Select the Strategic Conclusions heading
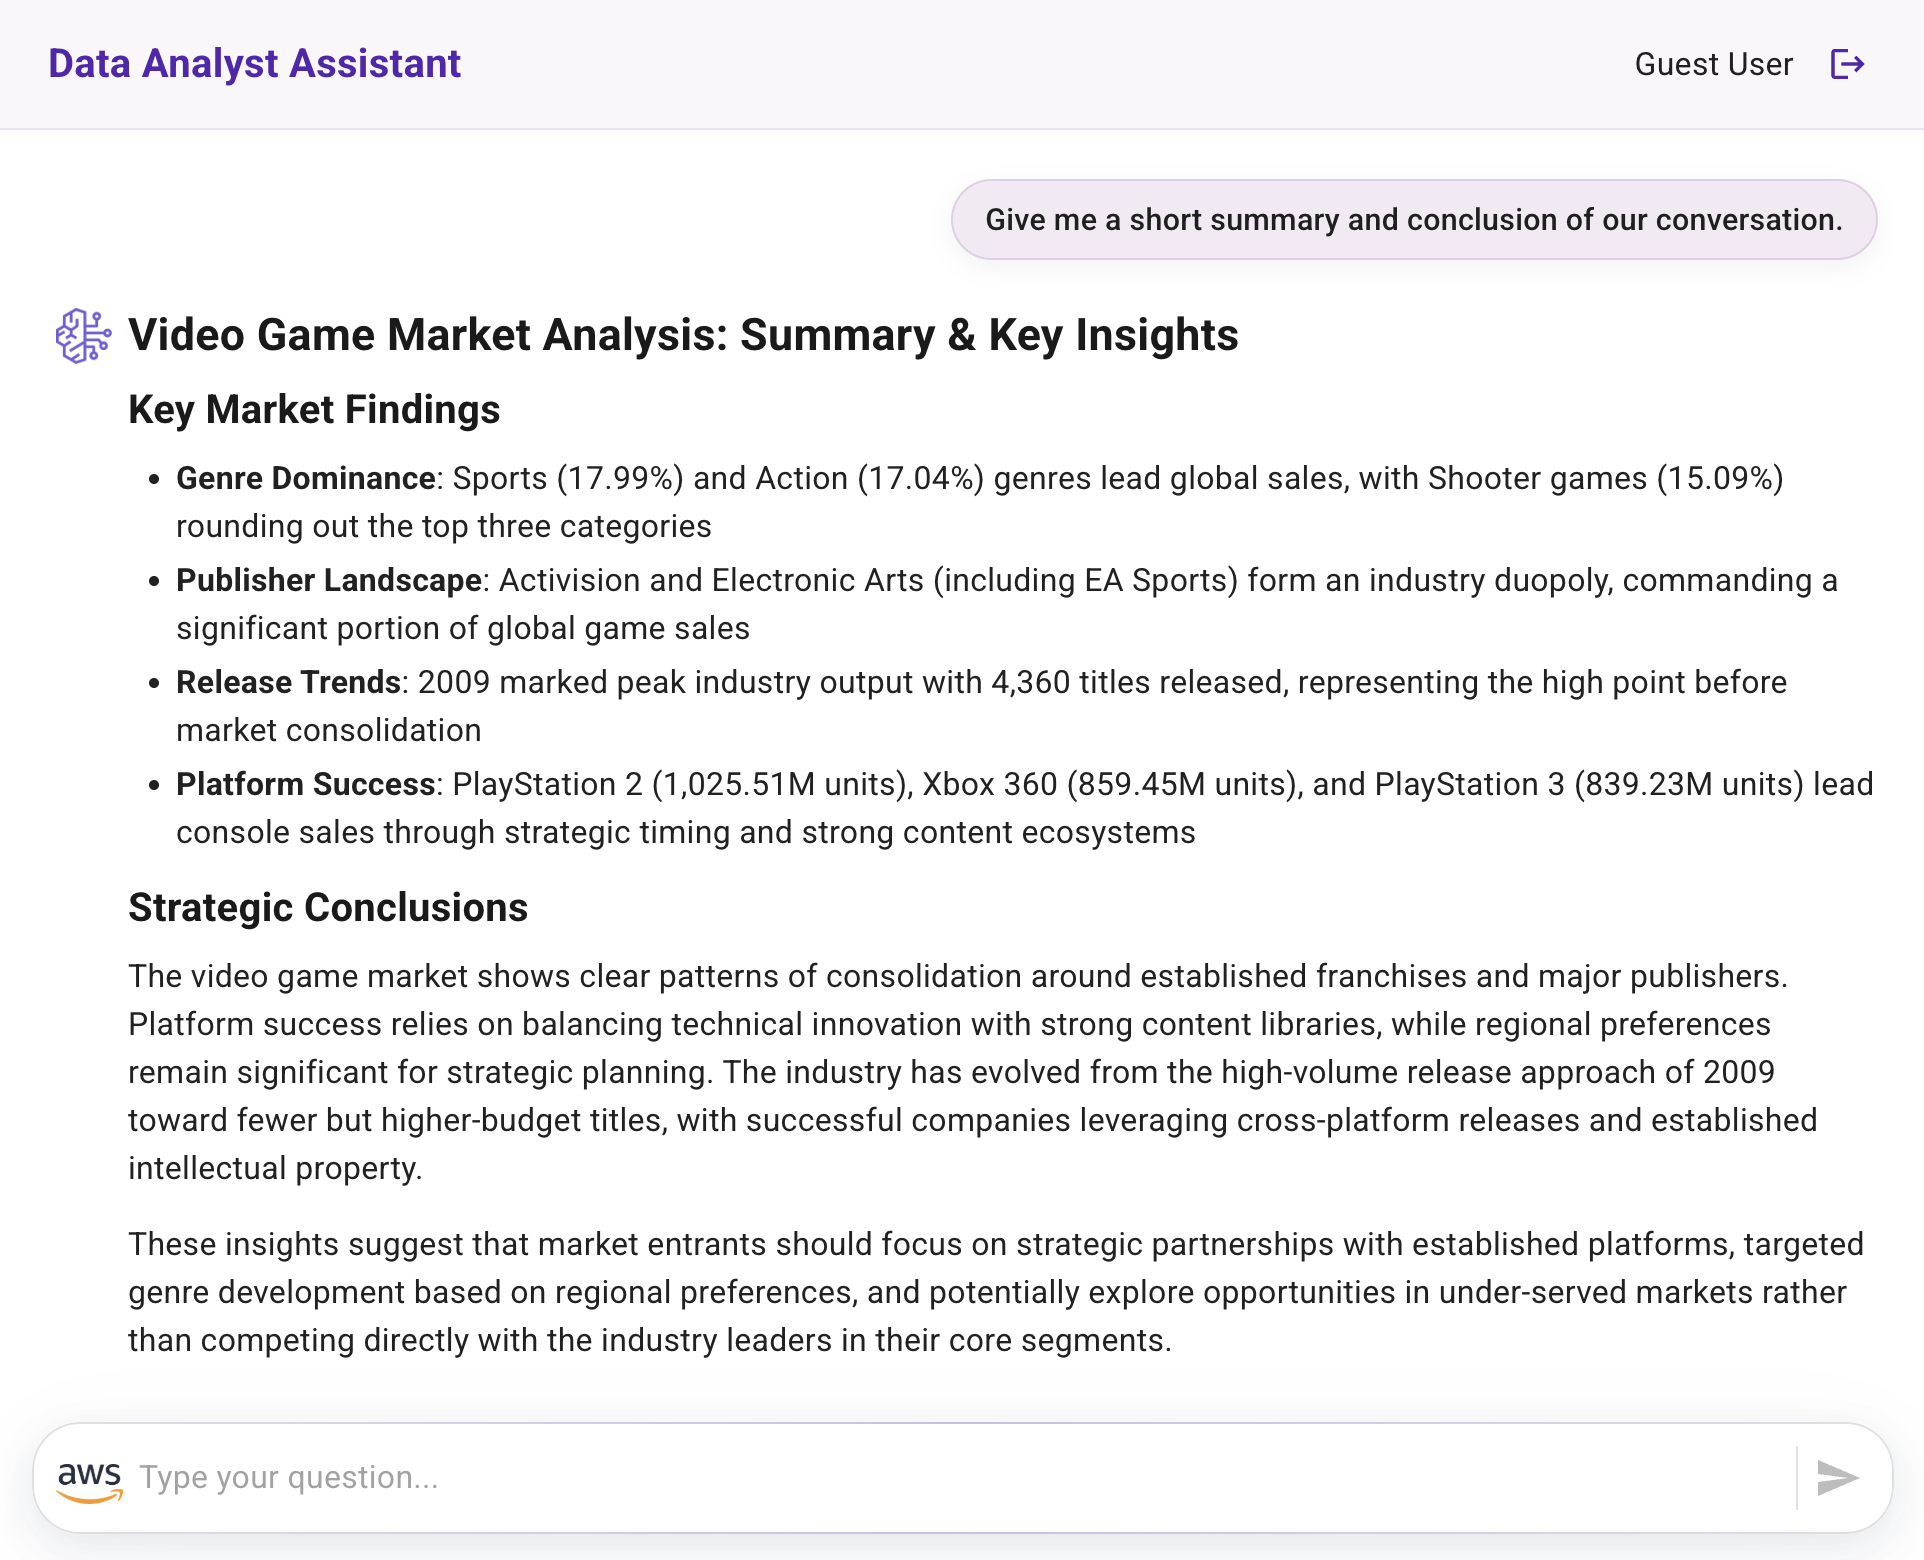The height and width of the screenshot is (1560, 1924). pos(328,907)
